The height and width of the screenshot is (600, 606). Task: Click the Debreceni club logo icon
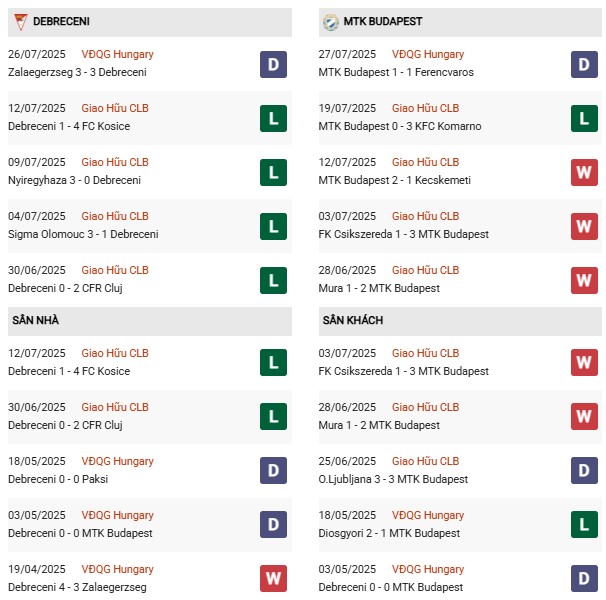pyautogui.click(x=20, y=21)
